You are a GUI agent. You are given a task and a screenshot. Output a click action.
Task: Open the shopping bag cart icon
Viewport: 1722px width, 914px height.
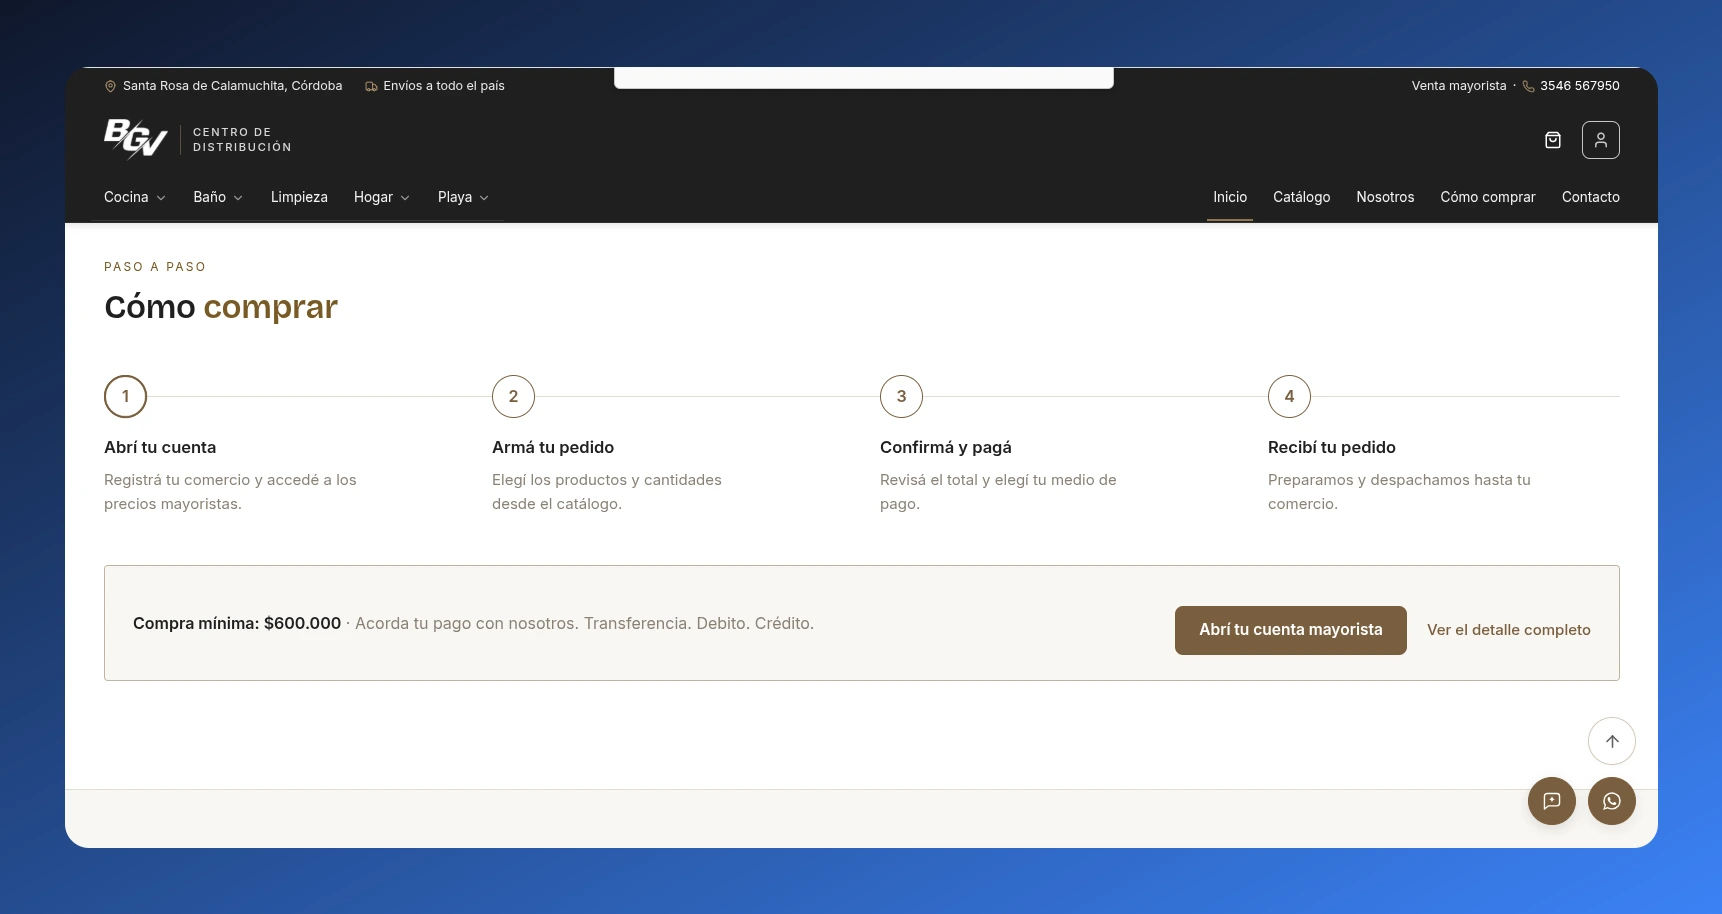pos(1553,140)
